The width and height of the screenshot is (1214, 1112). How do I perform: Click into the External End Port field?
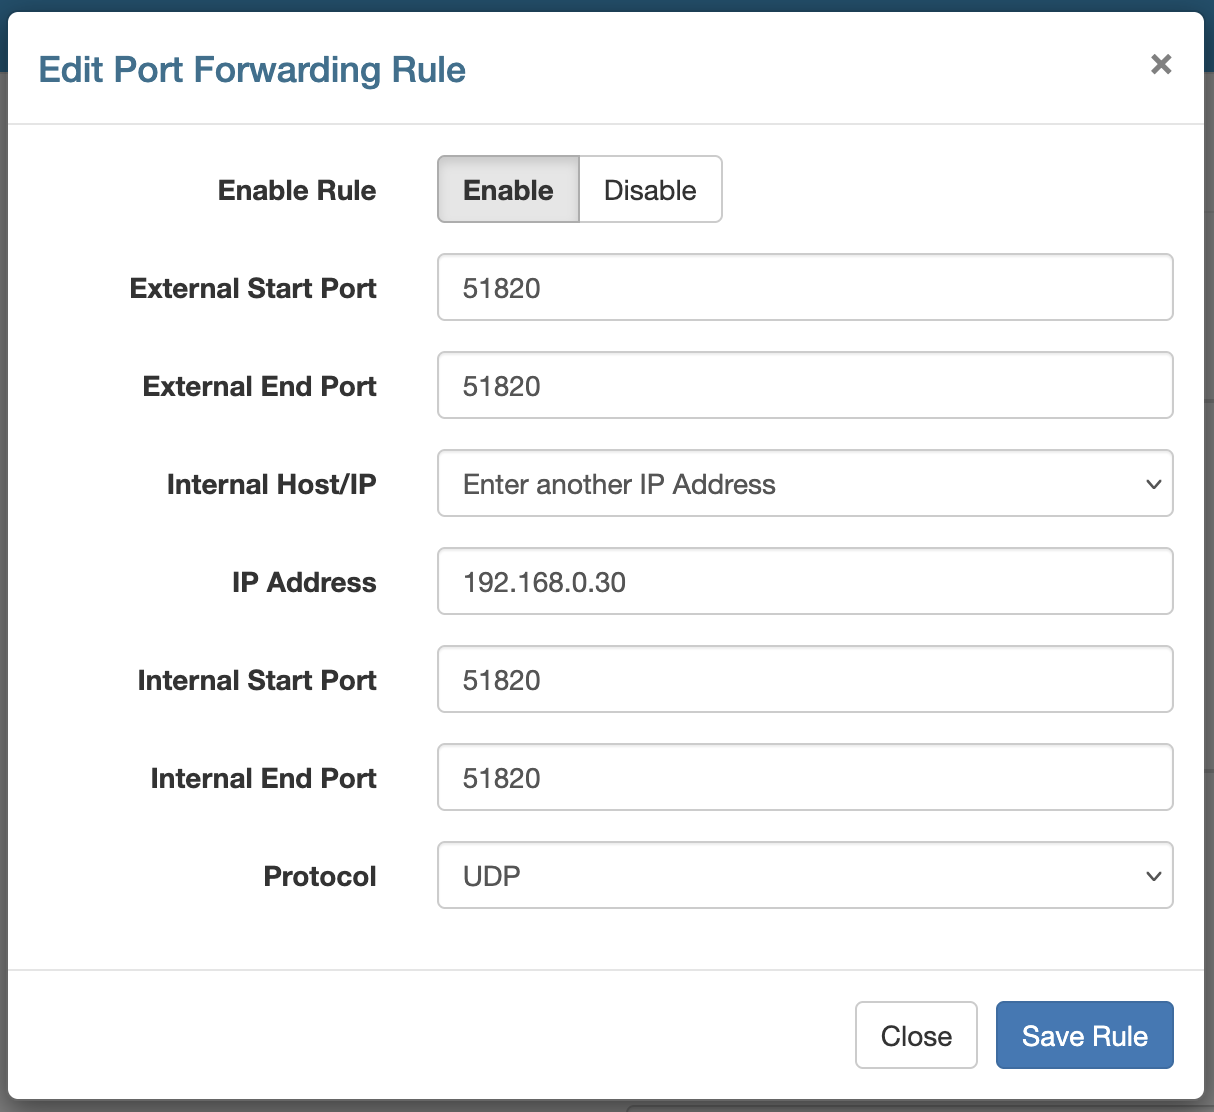pyautogui.click(x=804, y=386)
